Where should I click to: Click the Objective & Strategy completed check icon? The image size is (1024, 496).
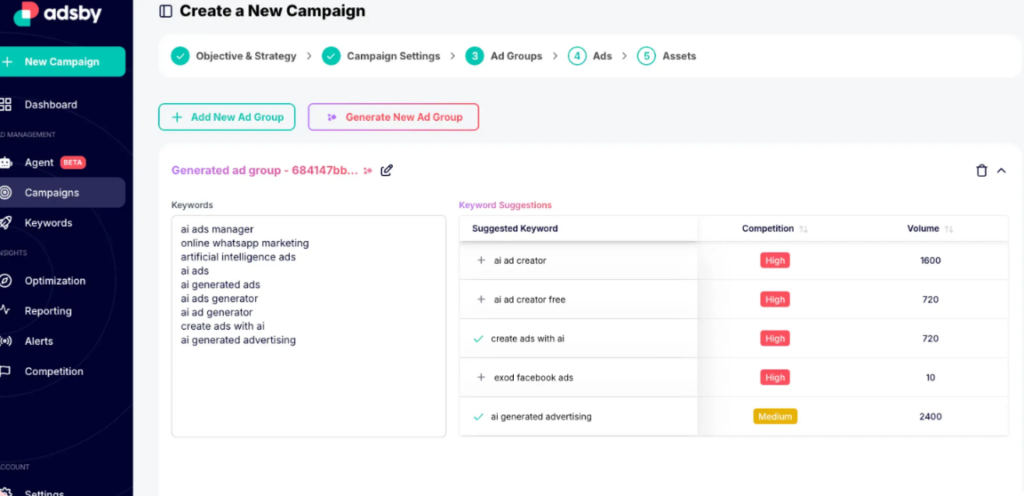click(x=180, y=56)
